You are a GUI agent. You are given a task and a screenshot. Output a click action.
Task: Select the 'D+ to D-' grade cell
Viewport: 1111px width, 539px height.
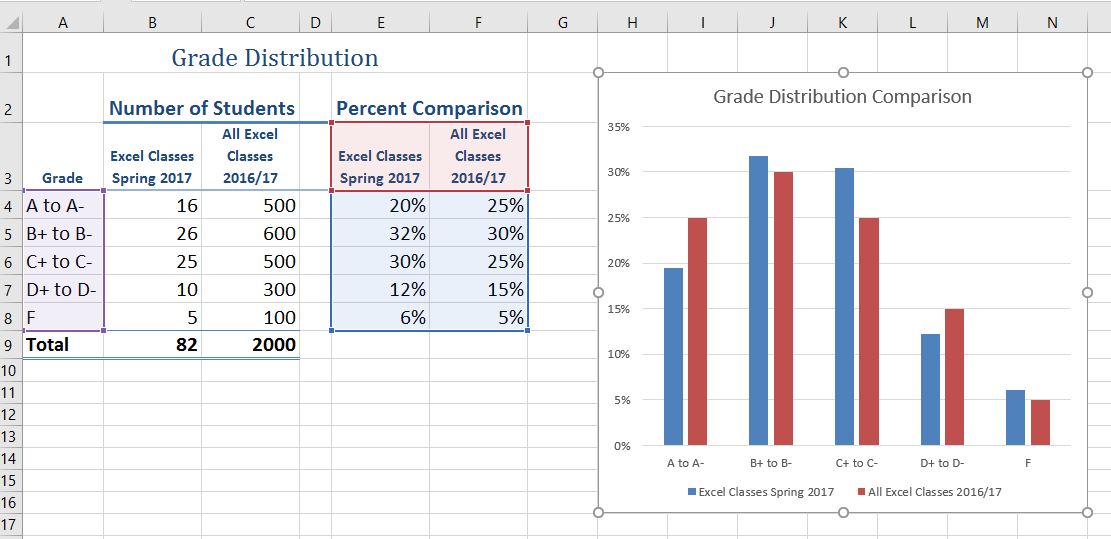coord(63,289)
